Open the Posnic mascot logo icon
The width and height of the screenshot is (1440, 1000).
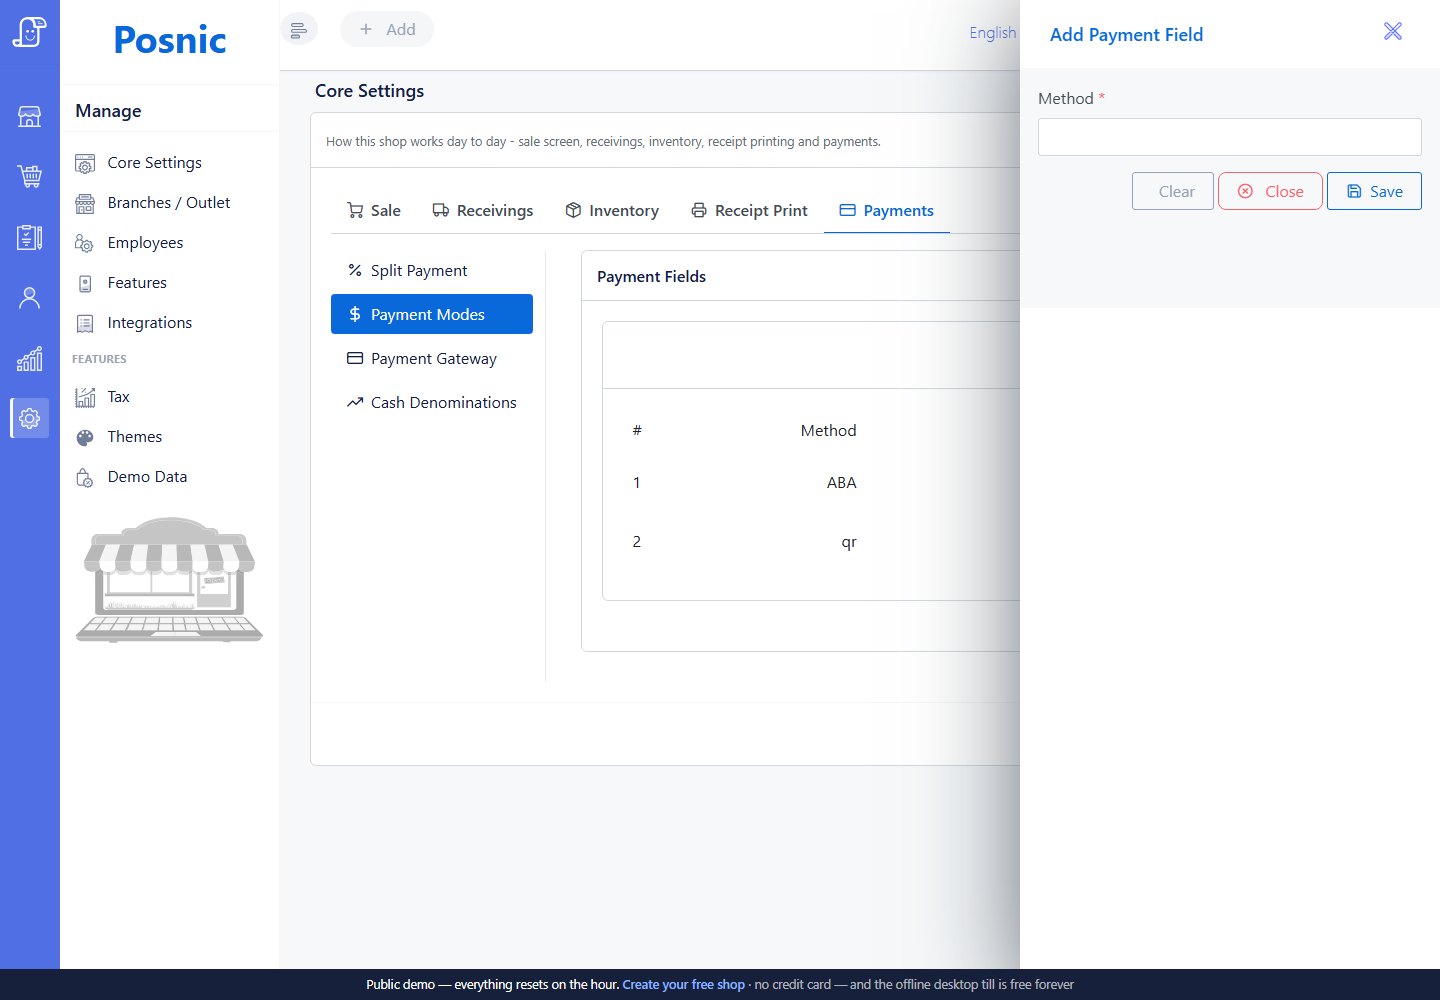29,32
